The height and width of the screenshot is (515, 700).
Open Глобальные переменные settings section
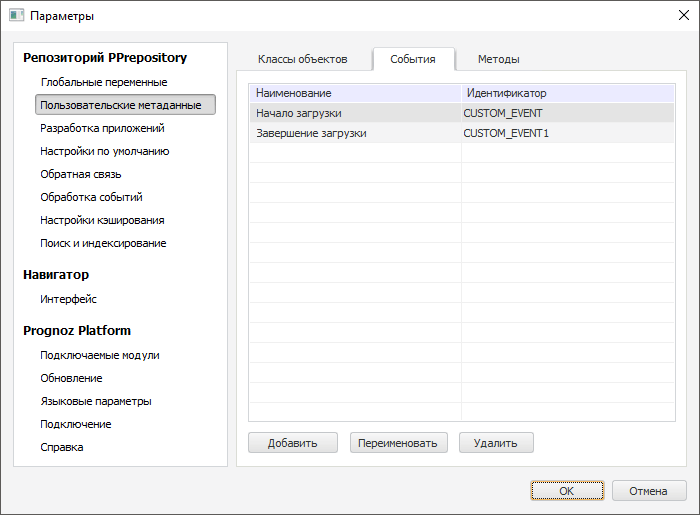pos(104,82)
